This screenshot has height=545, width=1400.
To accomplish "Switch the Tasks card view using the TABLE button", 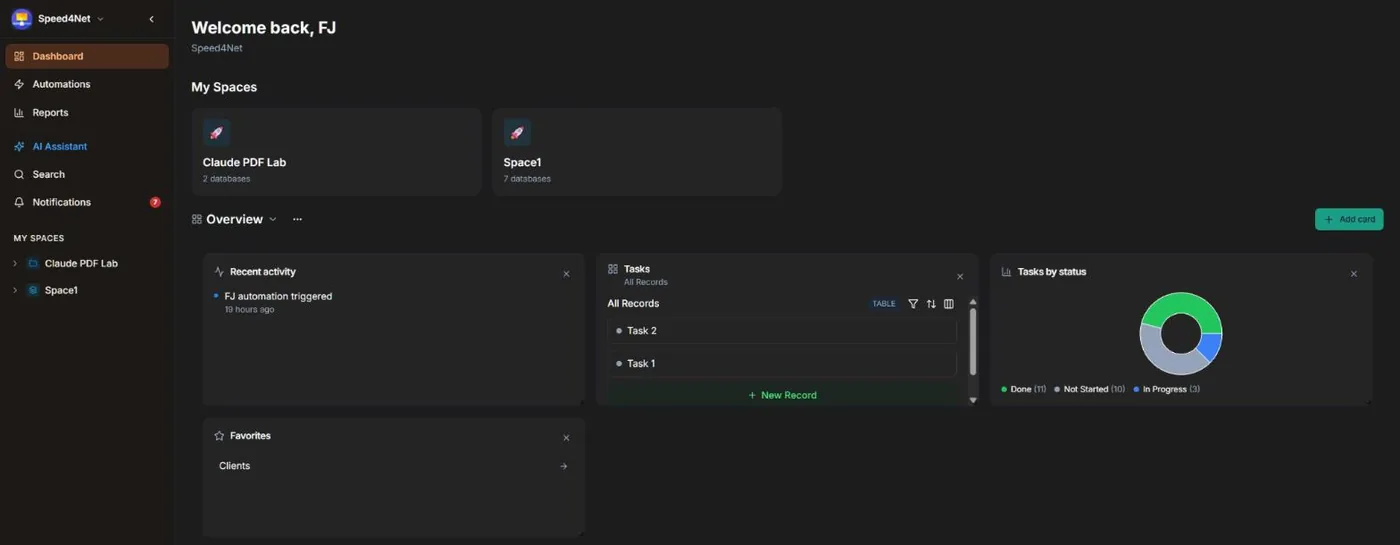I will tap(884, 304).
